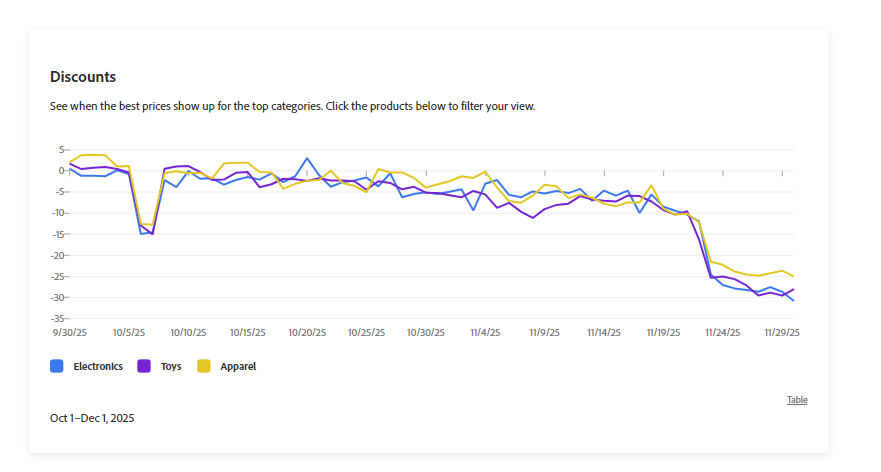
Task: Click the yellow Apparel legend swatch
Action: point(204,366)
